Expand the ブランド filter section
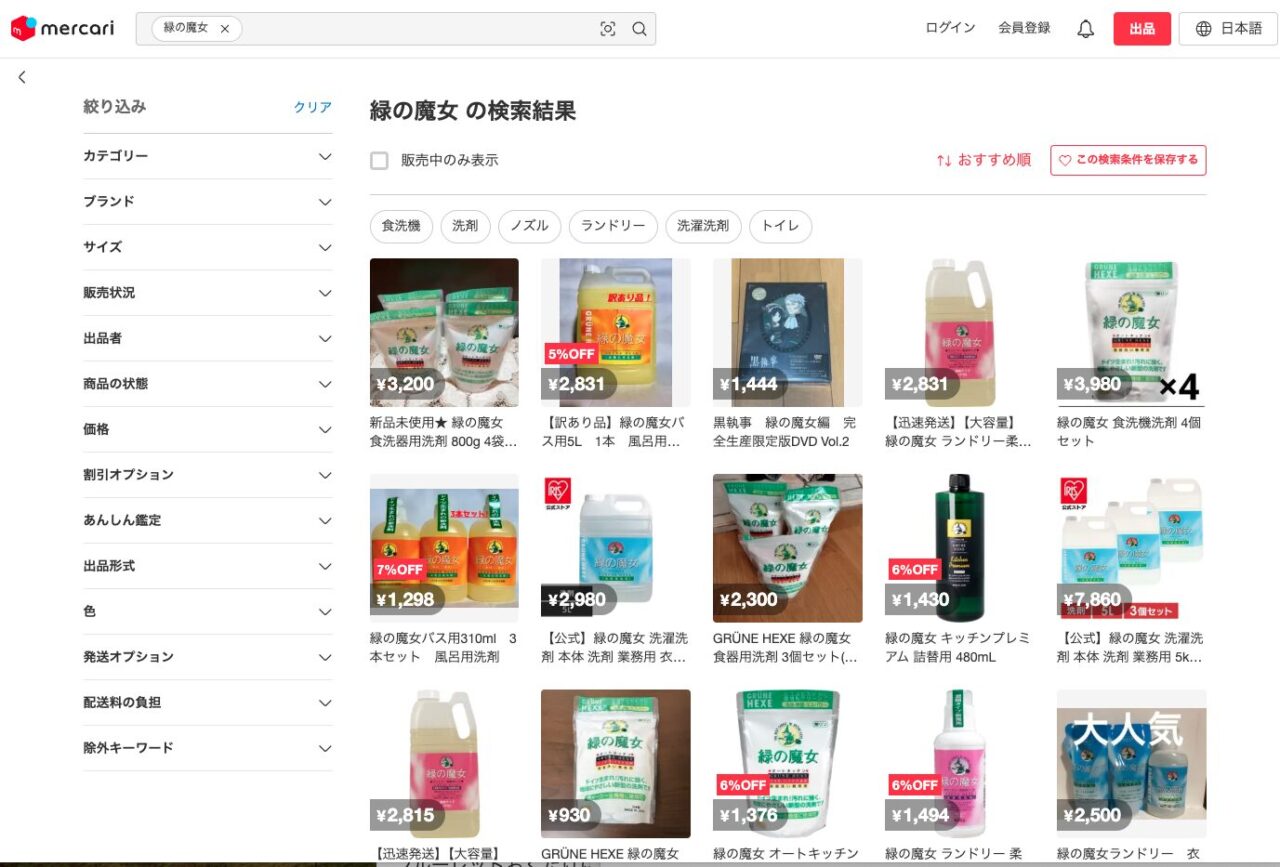 click(207, 202)
